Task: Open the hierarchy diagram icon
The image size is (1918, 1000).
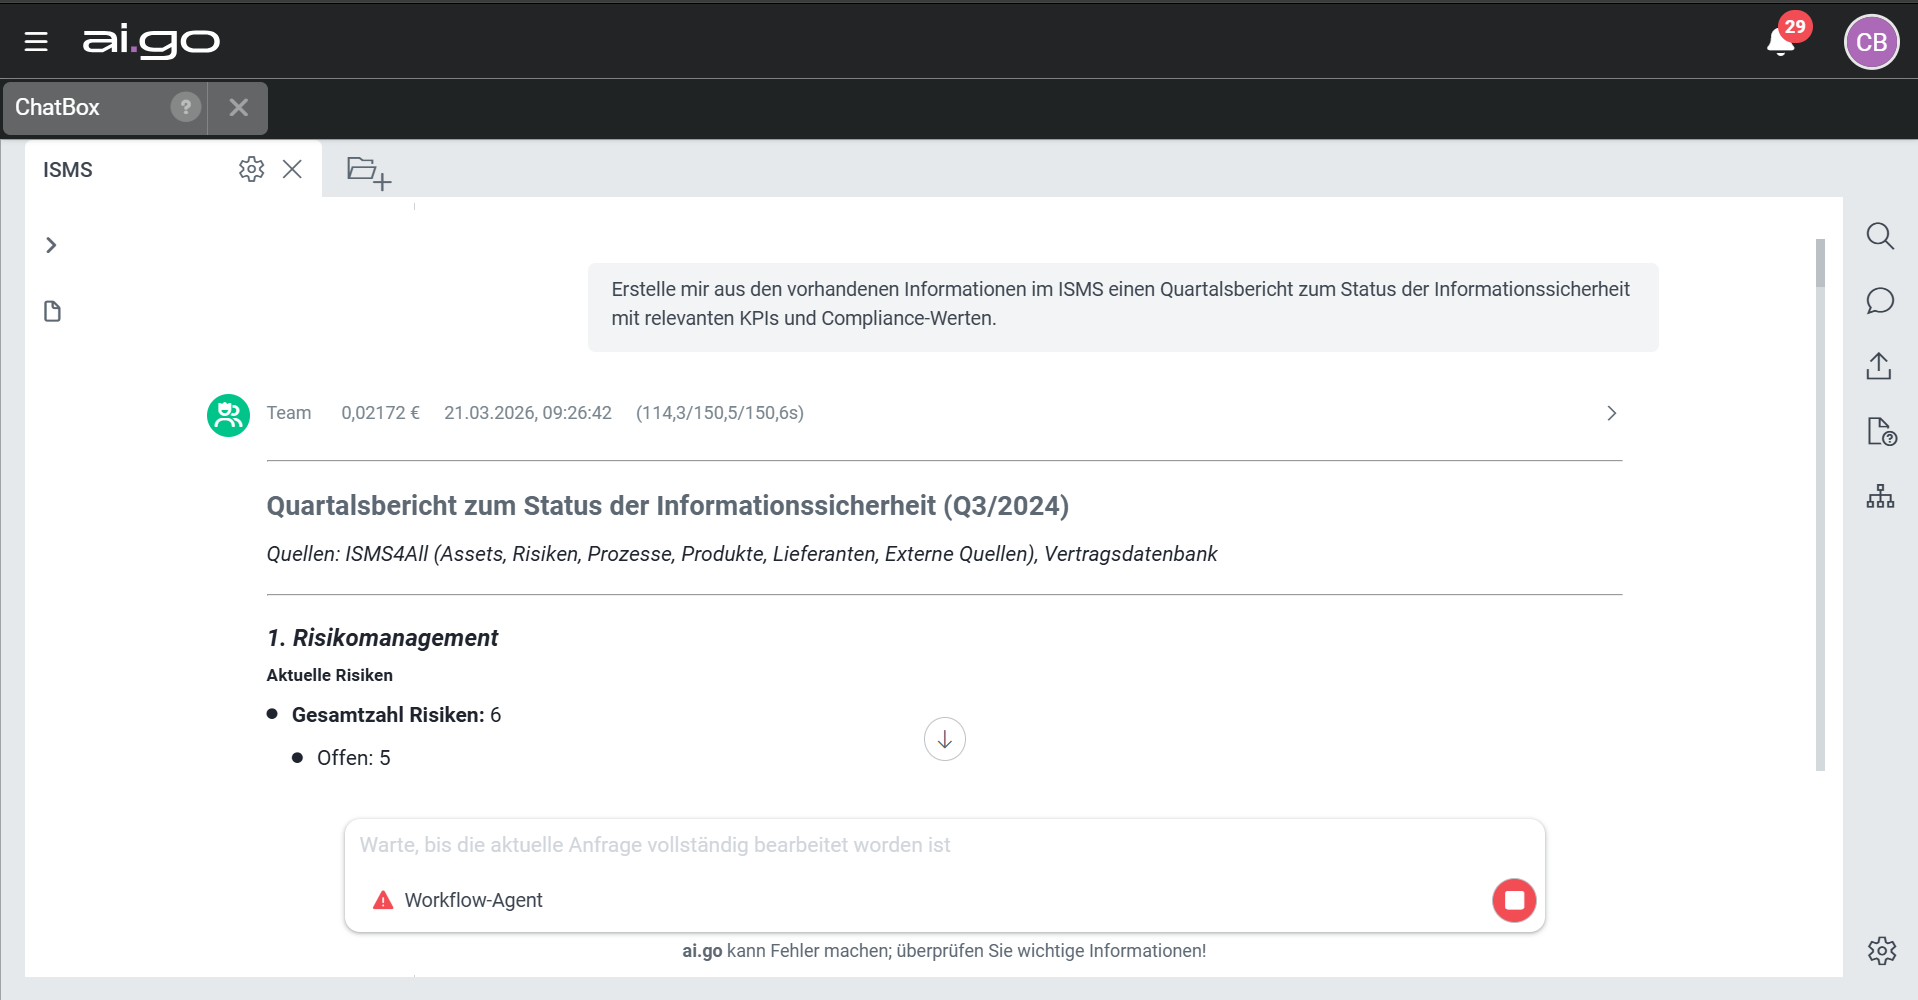Action: pos(1880,496)
